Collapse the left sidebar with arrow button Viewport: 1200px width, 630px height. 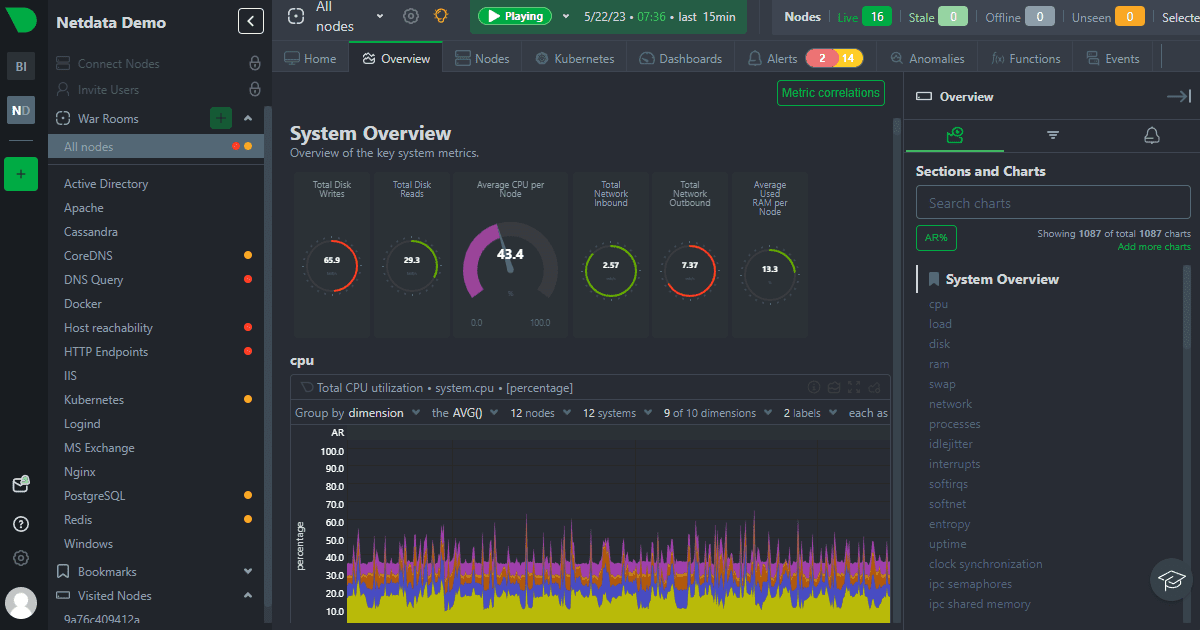click(250, 21)
